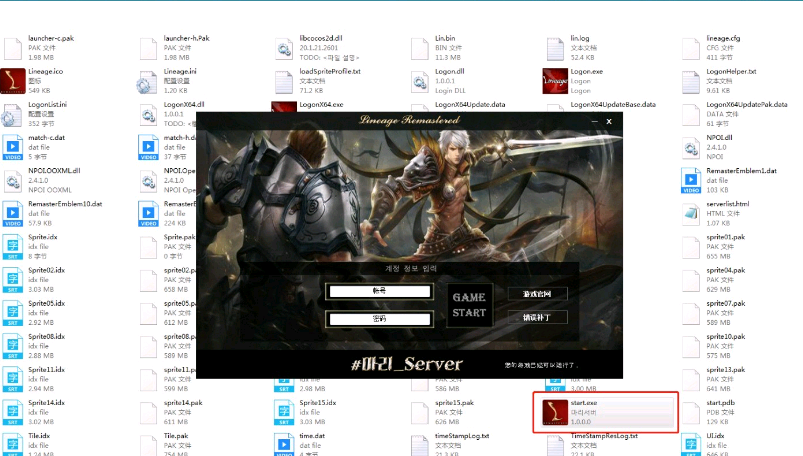Image resolution: width=803 pixels, height=456 pixels.
Task: Select the UI.idx subtitle icon
Action: pyautogui.click(x=691, y=444)
